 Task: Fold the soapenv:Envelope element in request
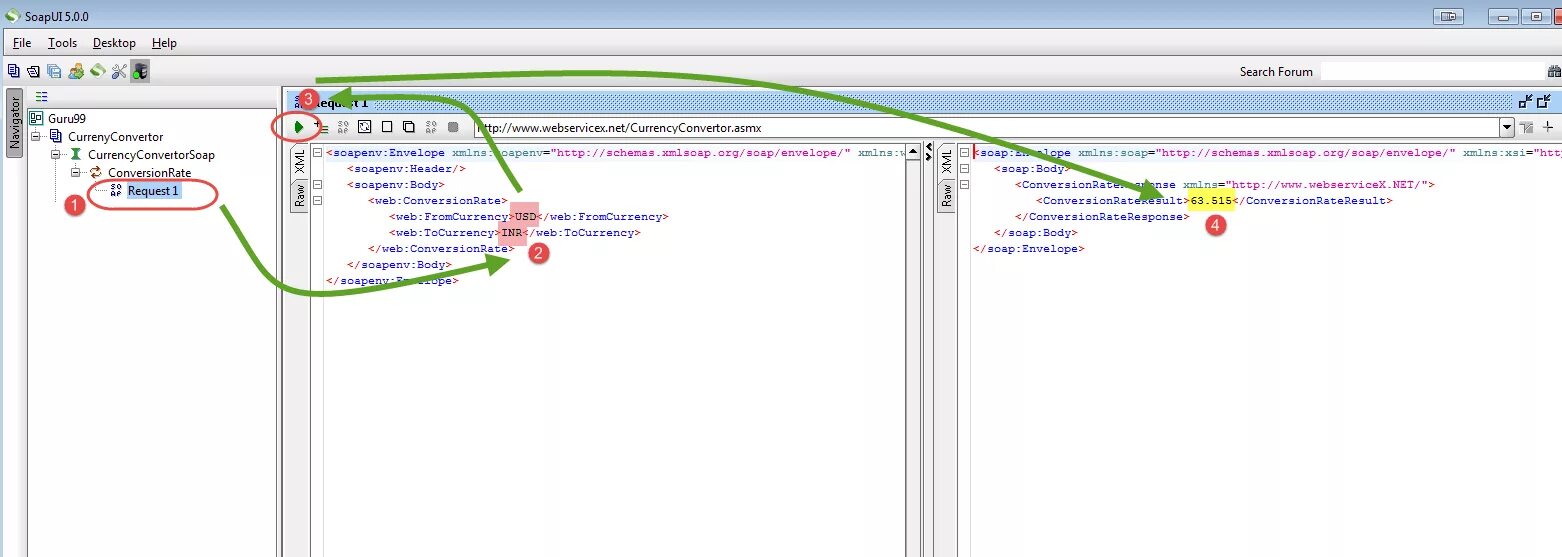317,153
